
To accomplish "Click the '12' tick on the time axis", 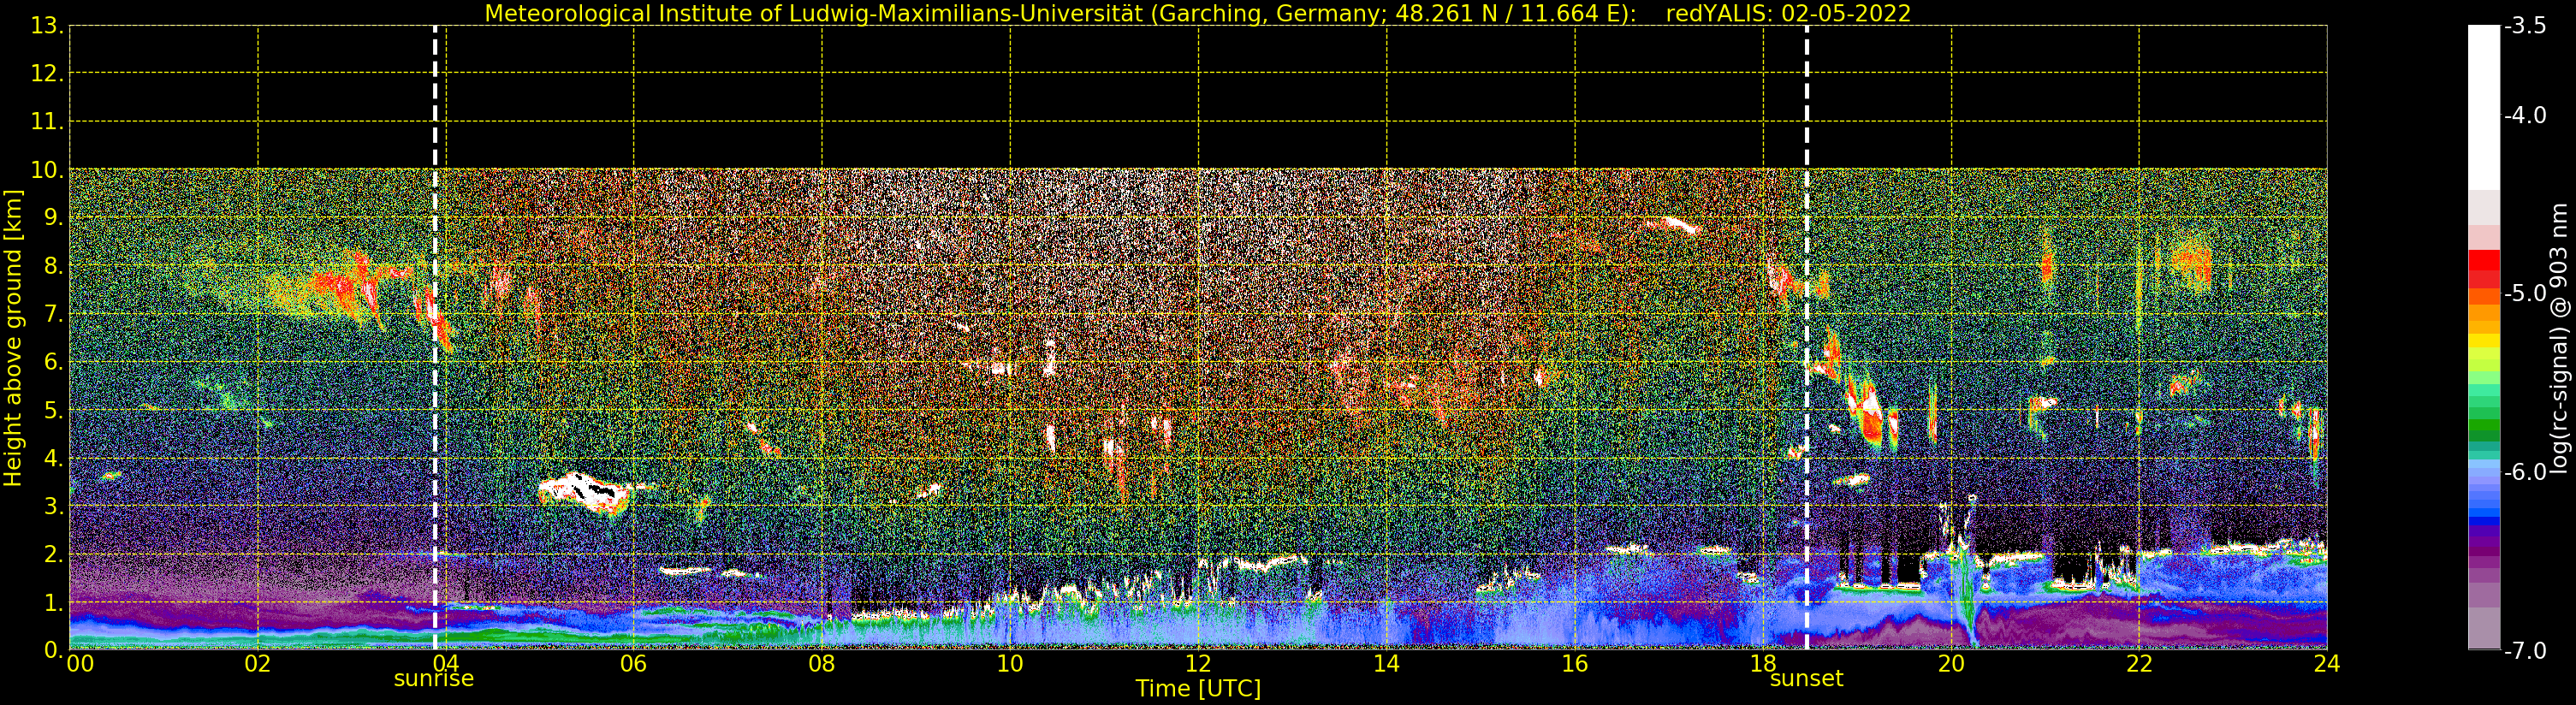I will click(1198, 663).
